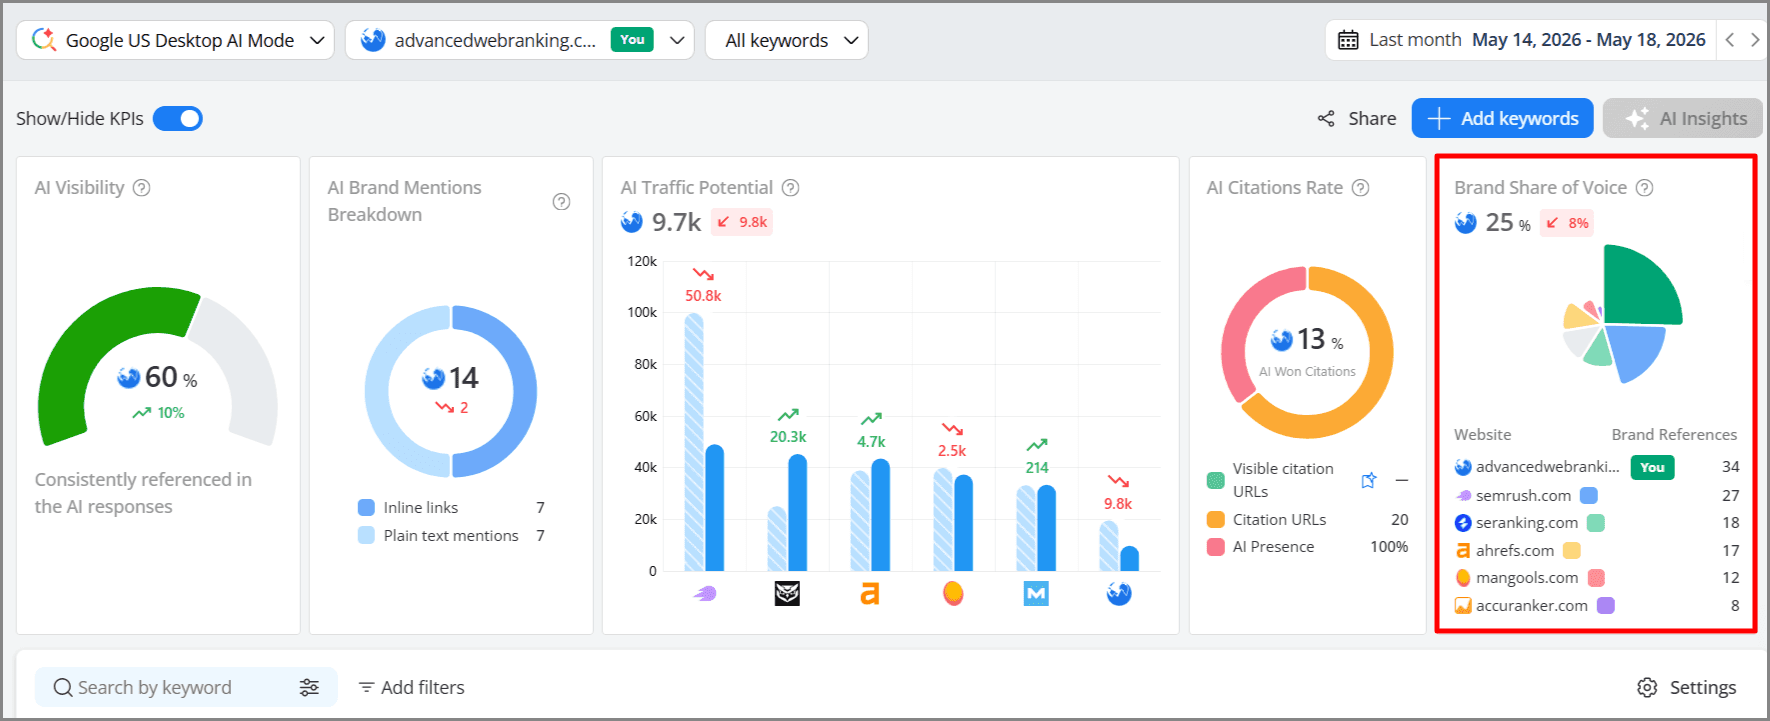The width and height of the screenshot is (1770, 721).
Task: Open the Google US Desktop AI Mode dropdown
Action: pyautogui.click(x=175, y=40)
